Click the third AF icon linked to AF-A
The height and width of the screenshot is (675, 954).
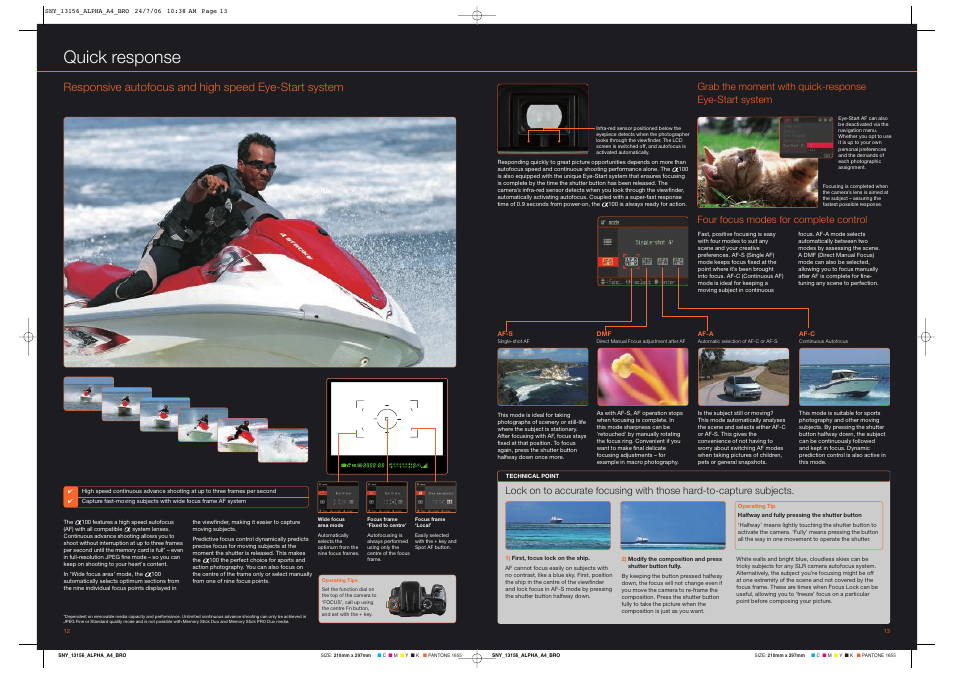pyautogui.click(x=663, y=261)
